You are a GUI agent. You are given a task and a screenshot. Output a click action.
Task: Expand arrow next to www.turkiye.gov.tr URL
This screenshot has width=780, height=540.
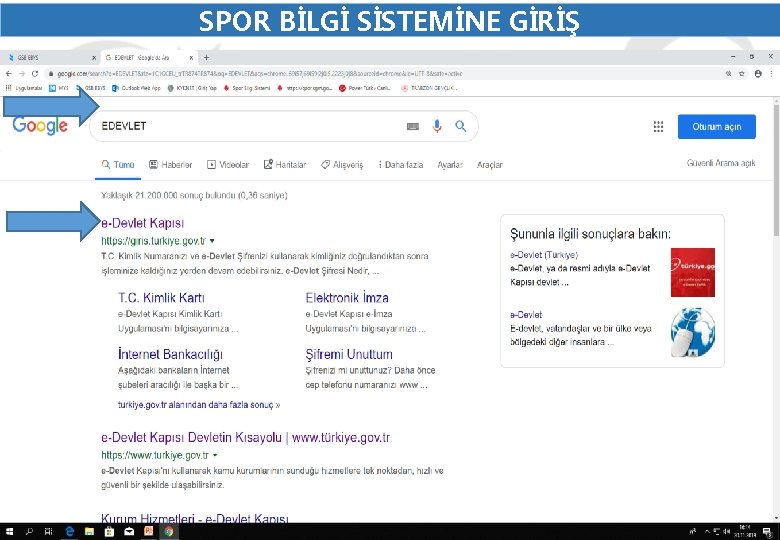[x=215, y=455]
